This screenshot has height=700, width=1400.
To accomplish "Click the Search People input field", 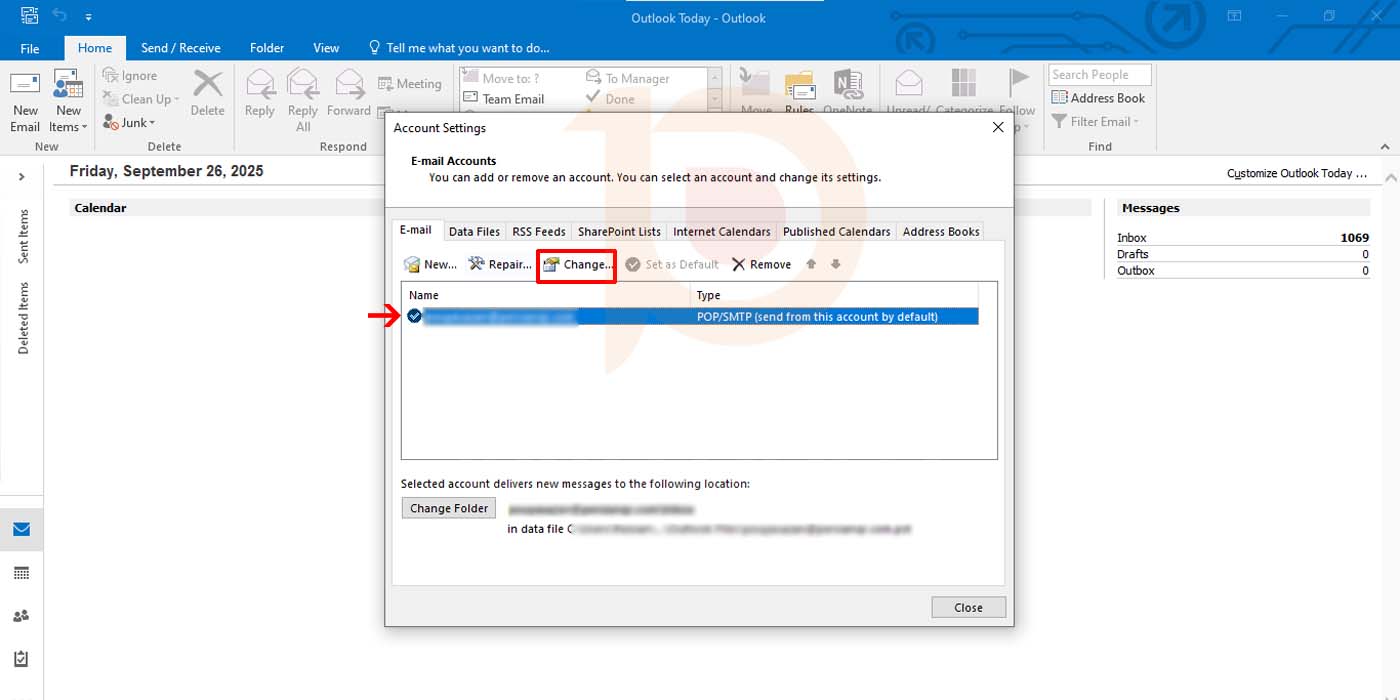I will pyautogui.click(x=1099, y=75).
